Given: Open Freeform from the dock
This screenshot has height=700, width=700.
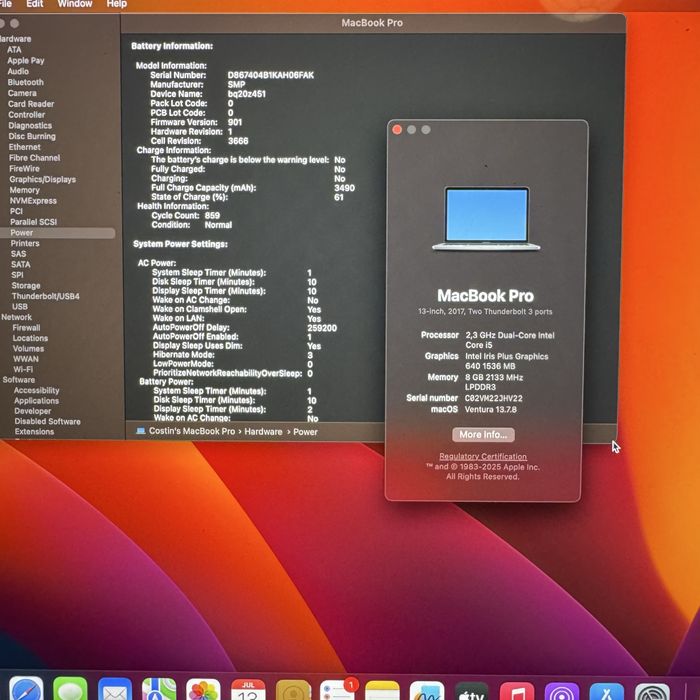Looking at the screenshot, I should pos(427,691).
